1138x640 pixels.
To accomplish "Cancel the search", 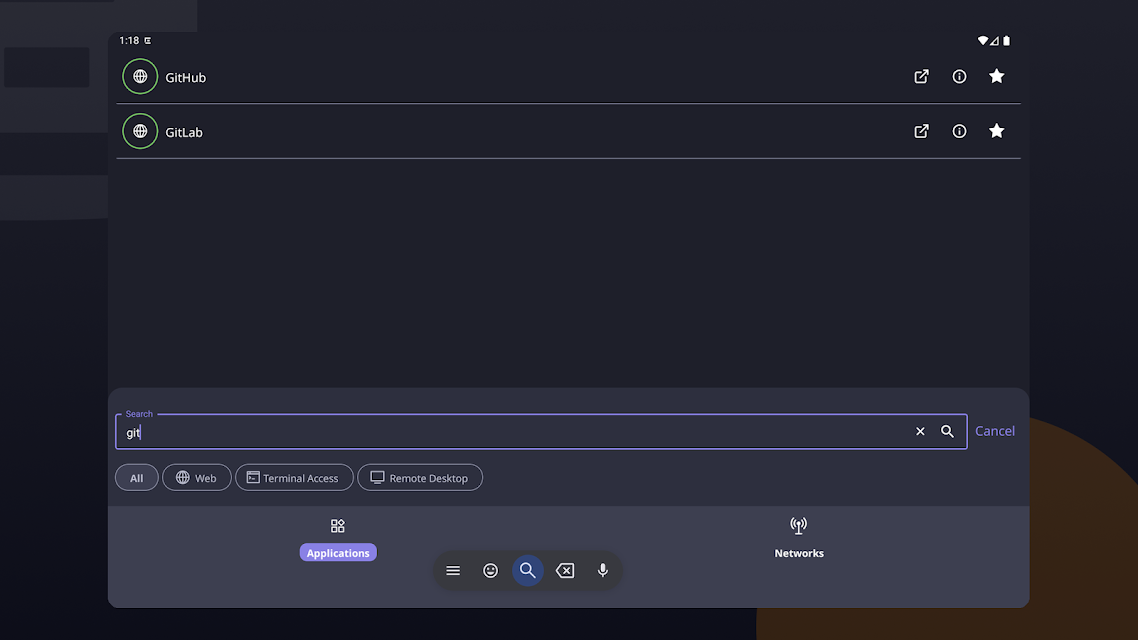I will pyautogui.click(x=994, y=431).
